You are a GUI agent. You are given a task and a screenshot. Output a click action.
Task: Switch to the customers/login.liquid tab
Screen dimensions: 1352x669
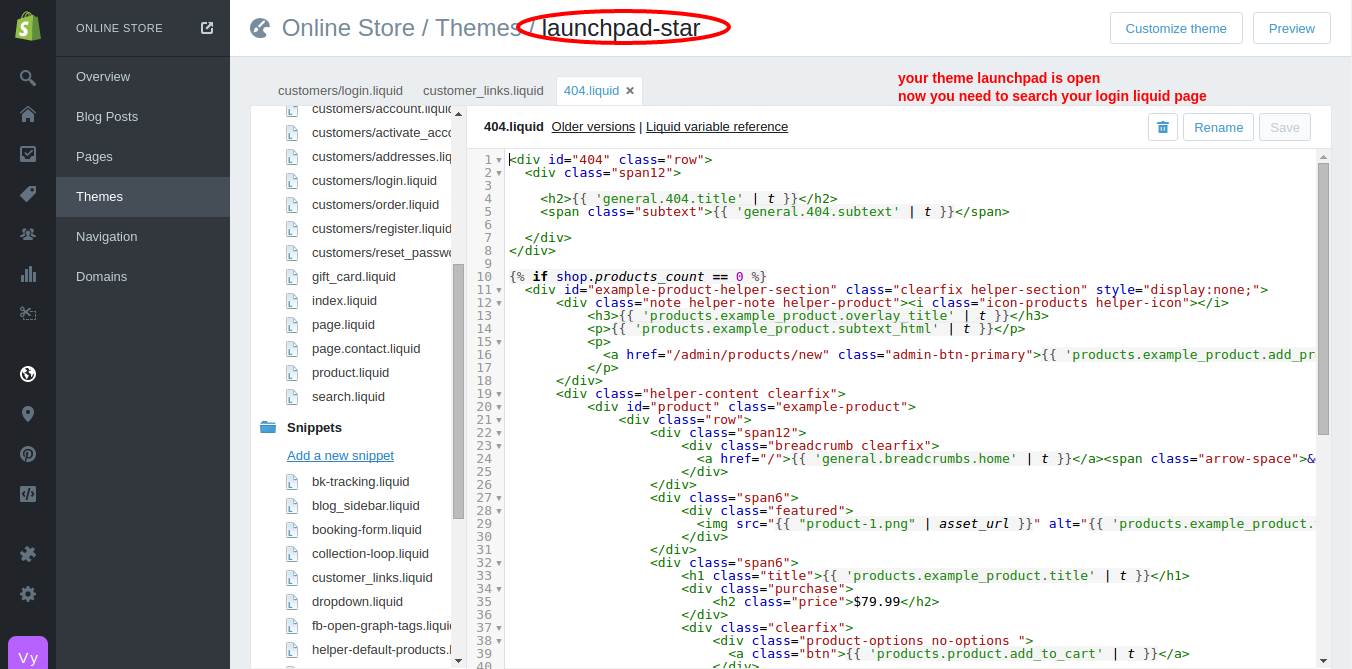(340, 90)
